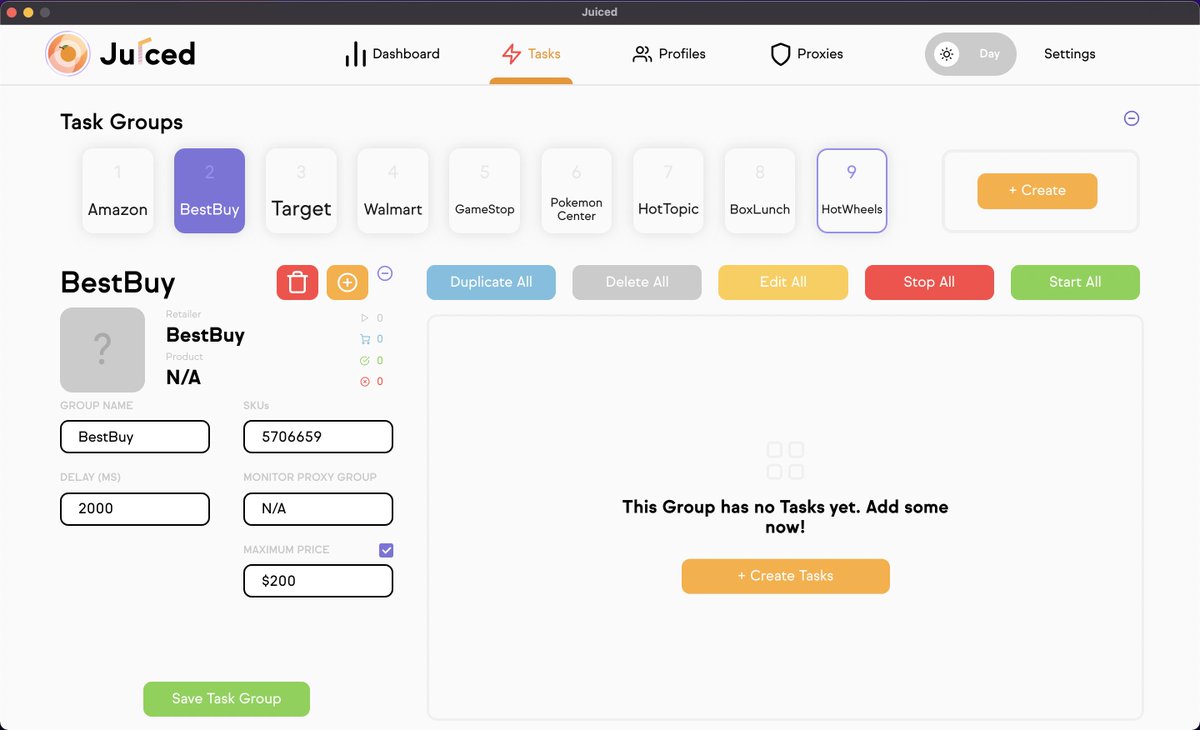Click the Duplicate All button
This screenshot has height=730, width=1200.
coord(491,282)
